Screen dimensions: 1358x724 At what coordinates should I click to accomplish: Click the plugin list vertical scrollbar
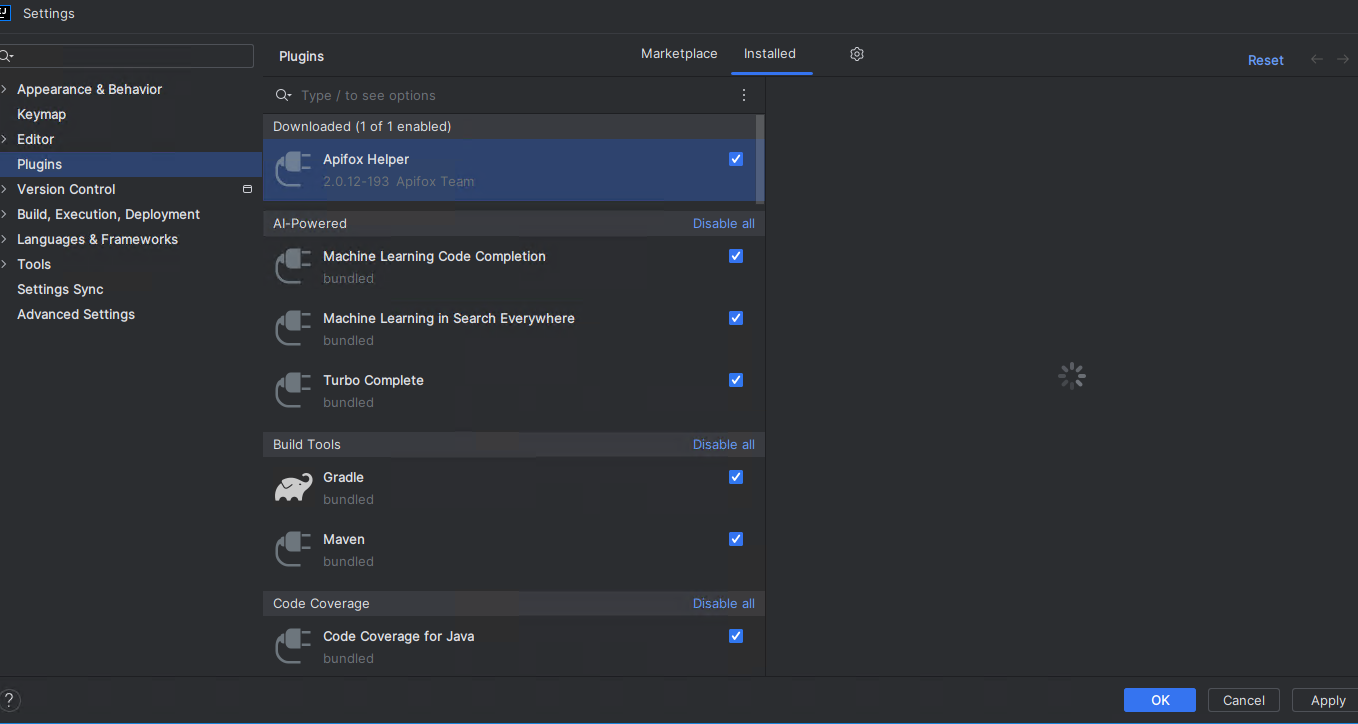click(760, 158)
